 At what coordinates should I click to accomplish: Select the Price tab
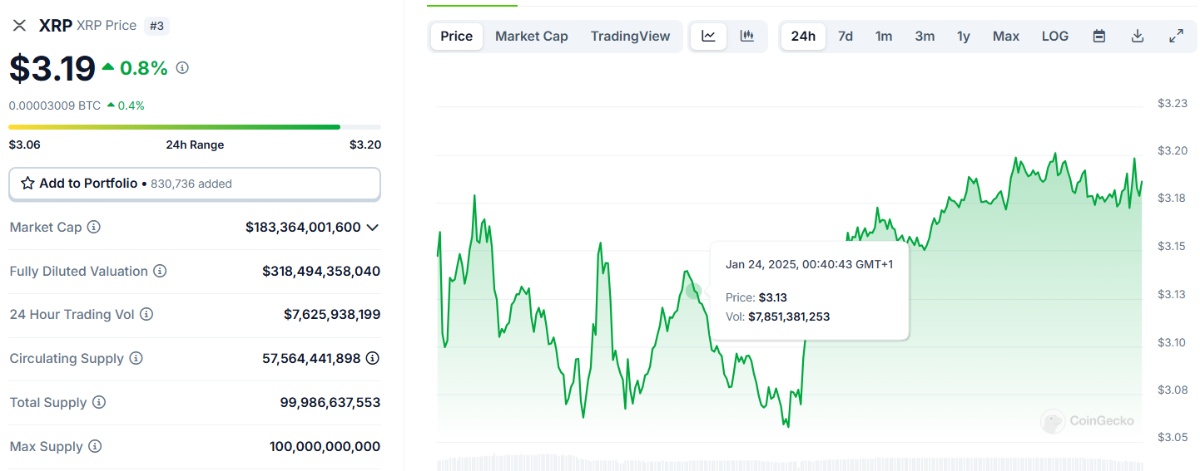point(456,36)
